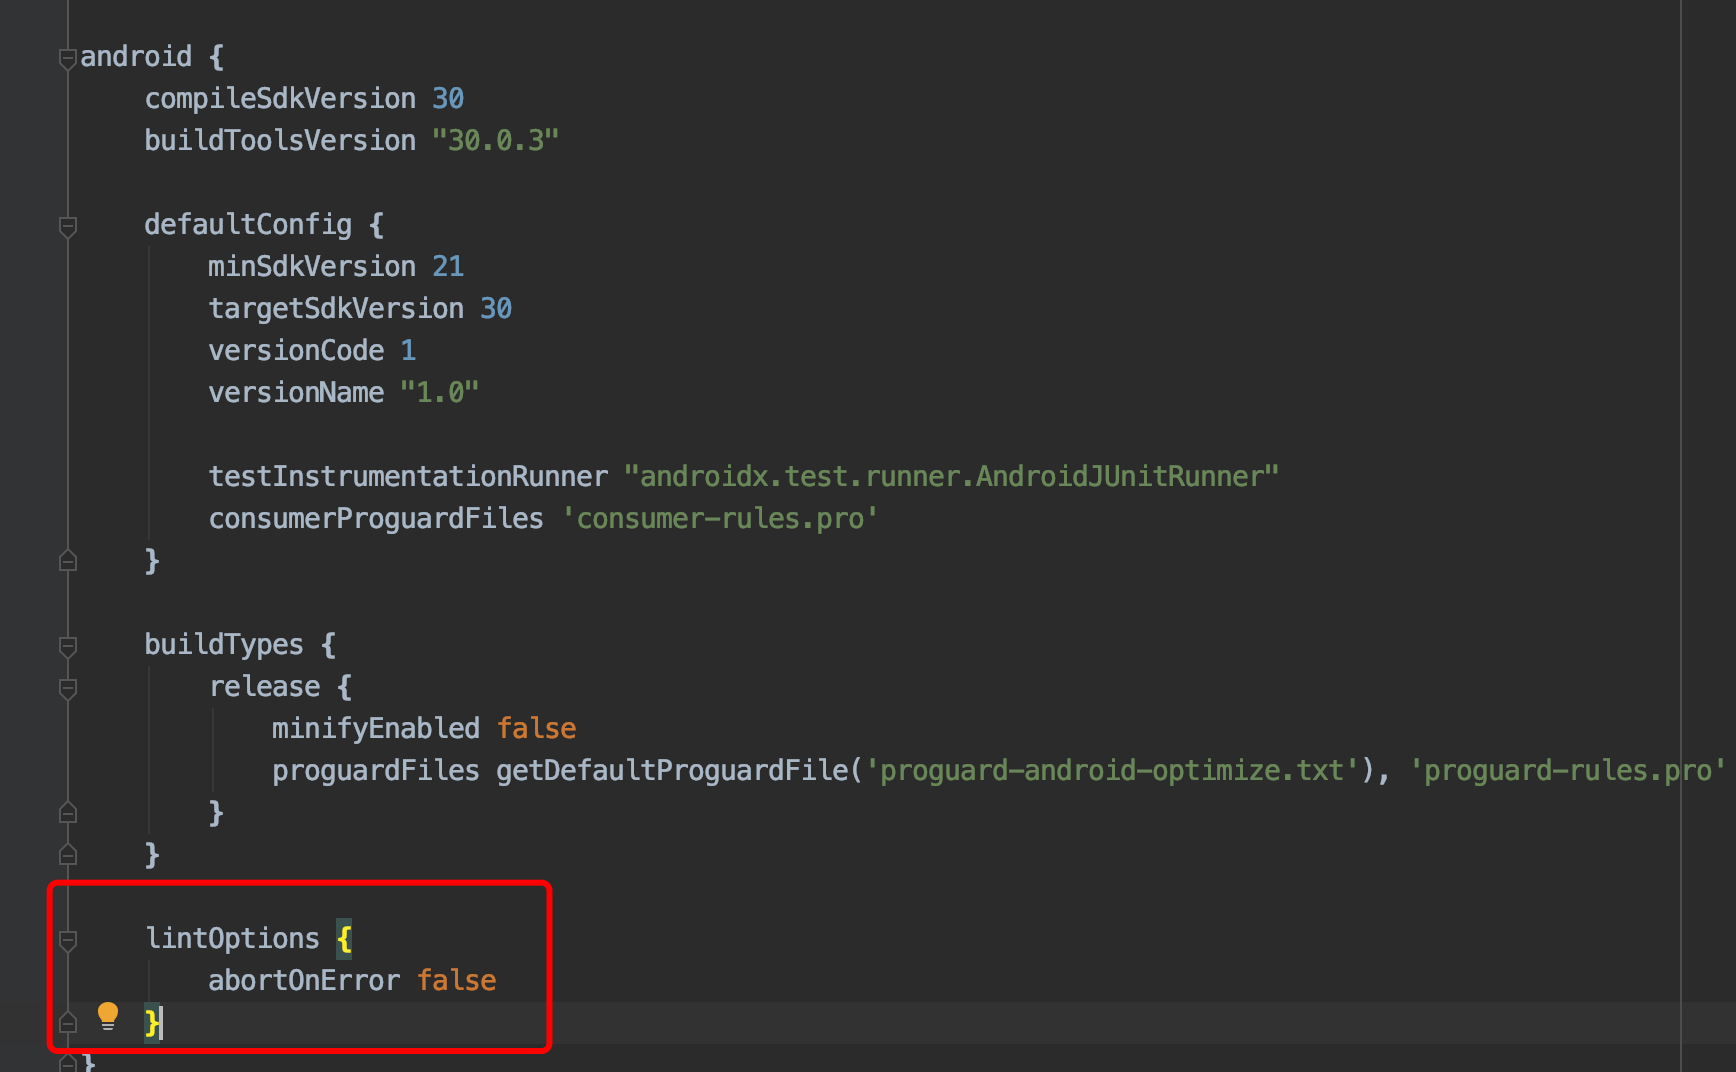Screen dimensions: 1736x1072
Task: Click the getDefaultProguardFile method call
Action: (x=672, y=770)
